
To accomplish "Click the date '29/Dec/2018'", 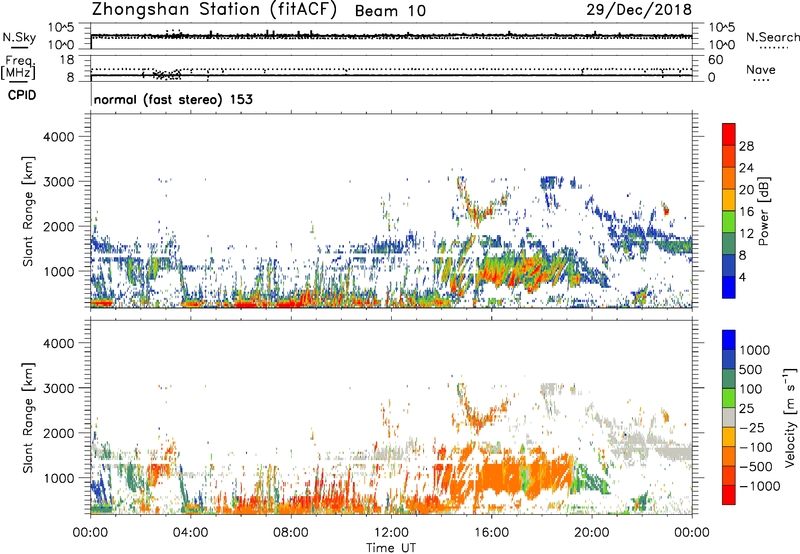I will click(639, 9).
